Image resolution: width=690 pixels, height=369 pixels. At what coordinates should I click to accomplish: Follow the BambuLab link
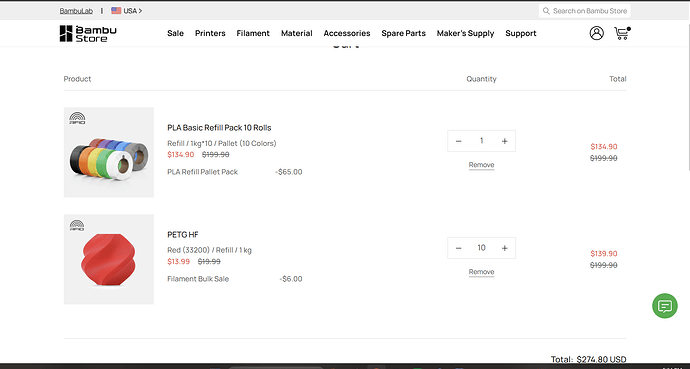[x=76, y=11]
